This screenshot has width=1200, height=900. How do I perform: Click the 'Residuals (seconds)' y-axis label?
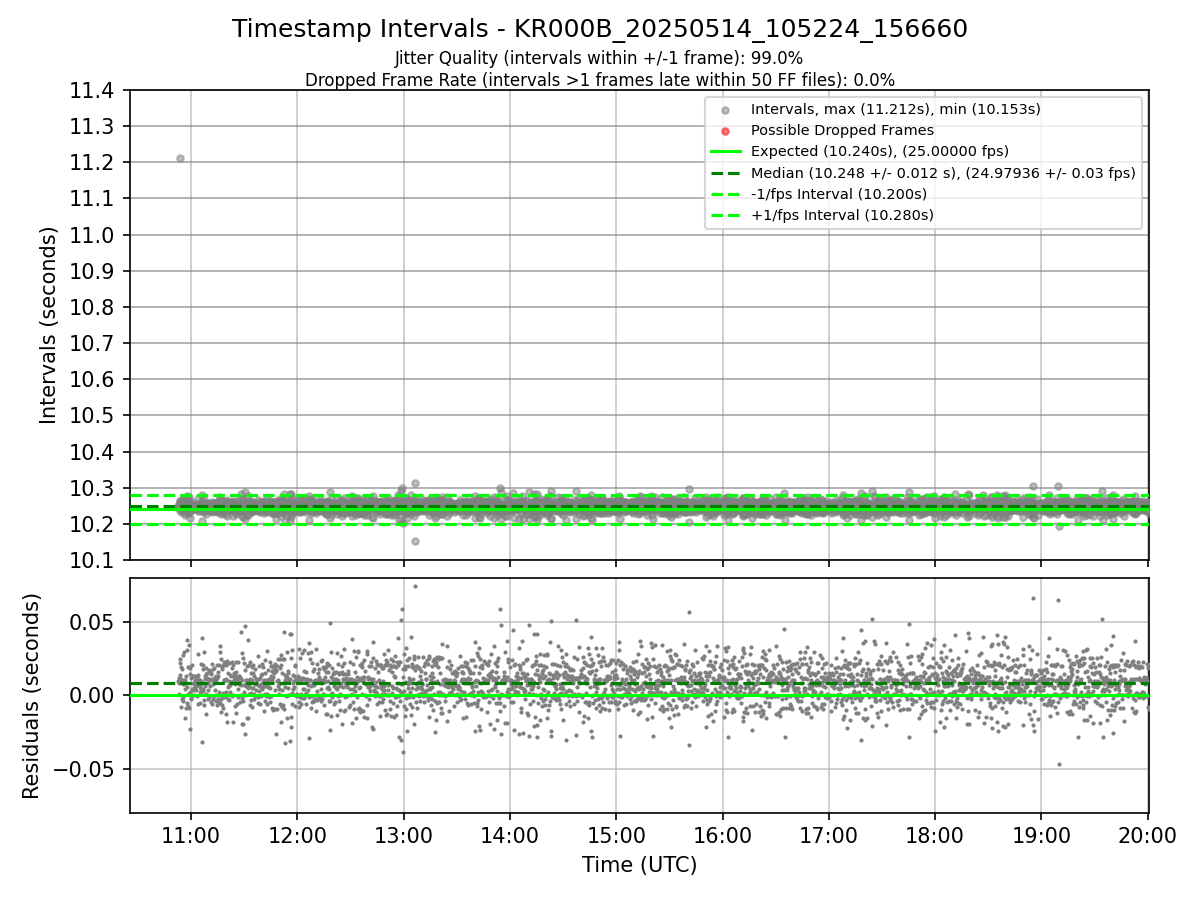(32, 696)
